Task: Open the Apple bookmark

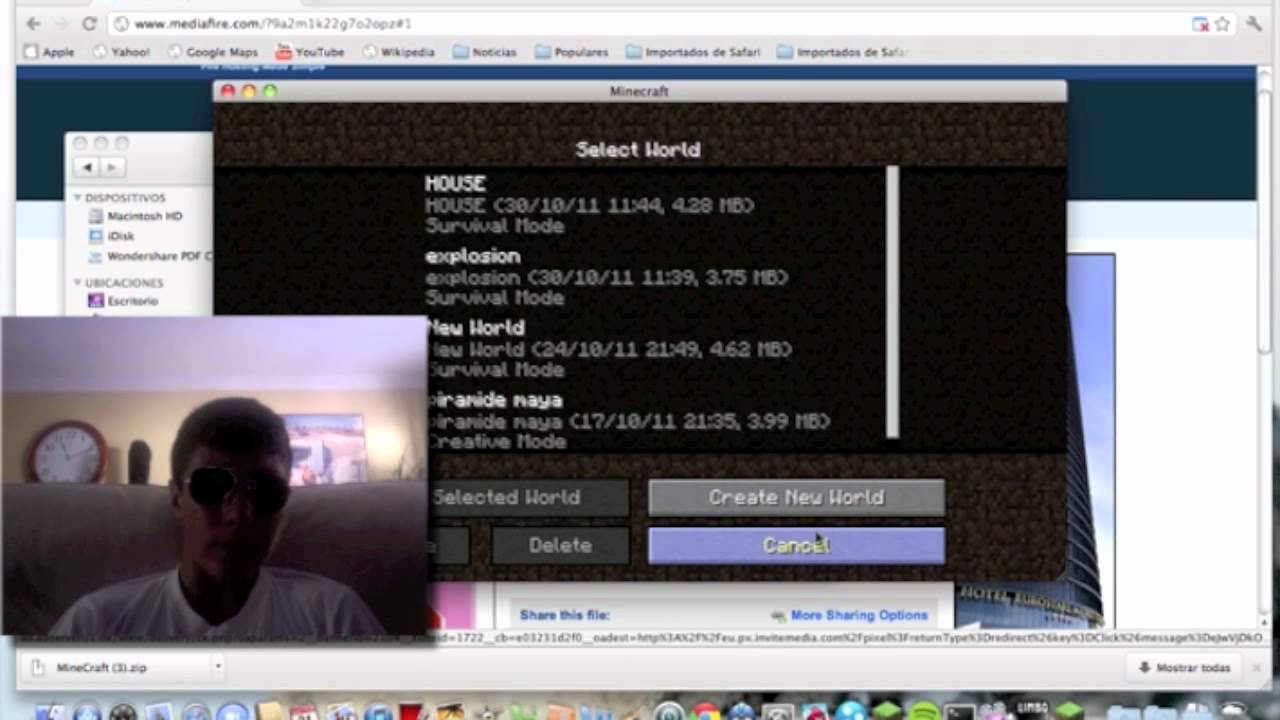Action: coord(50,52)
